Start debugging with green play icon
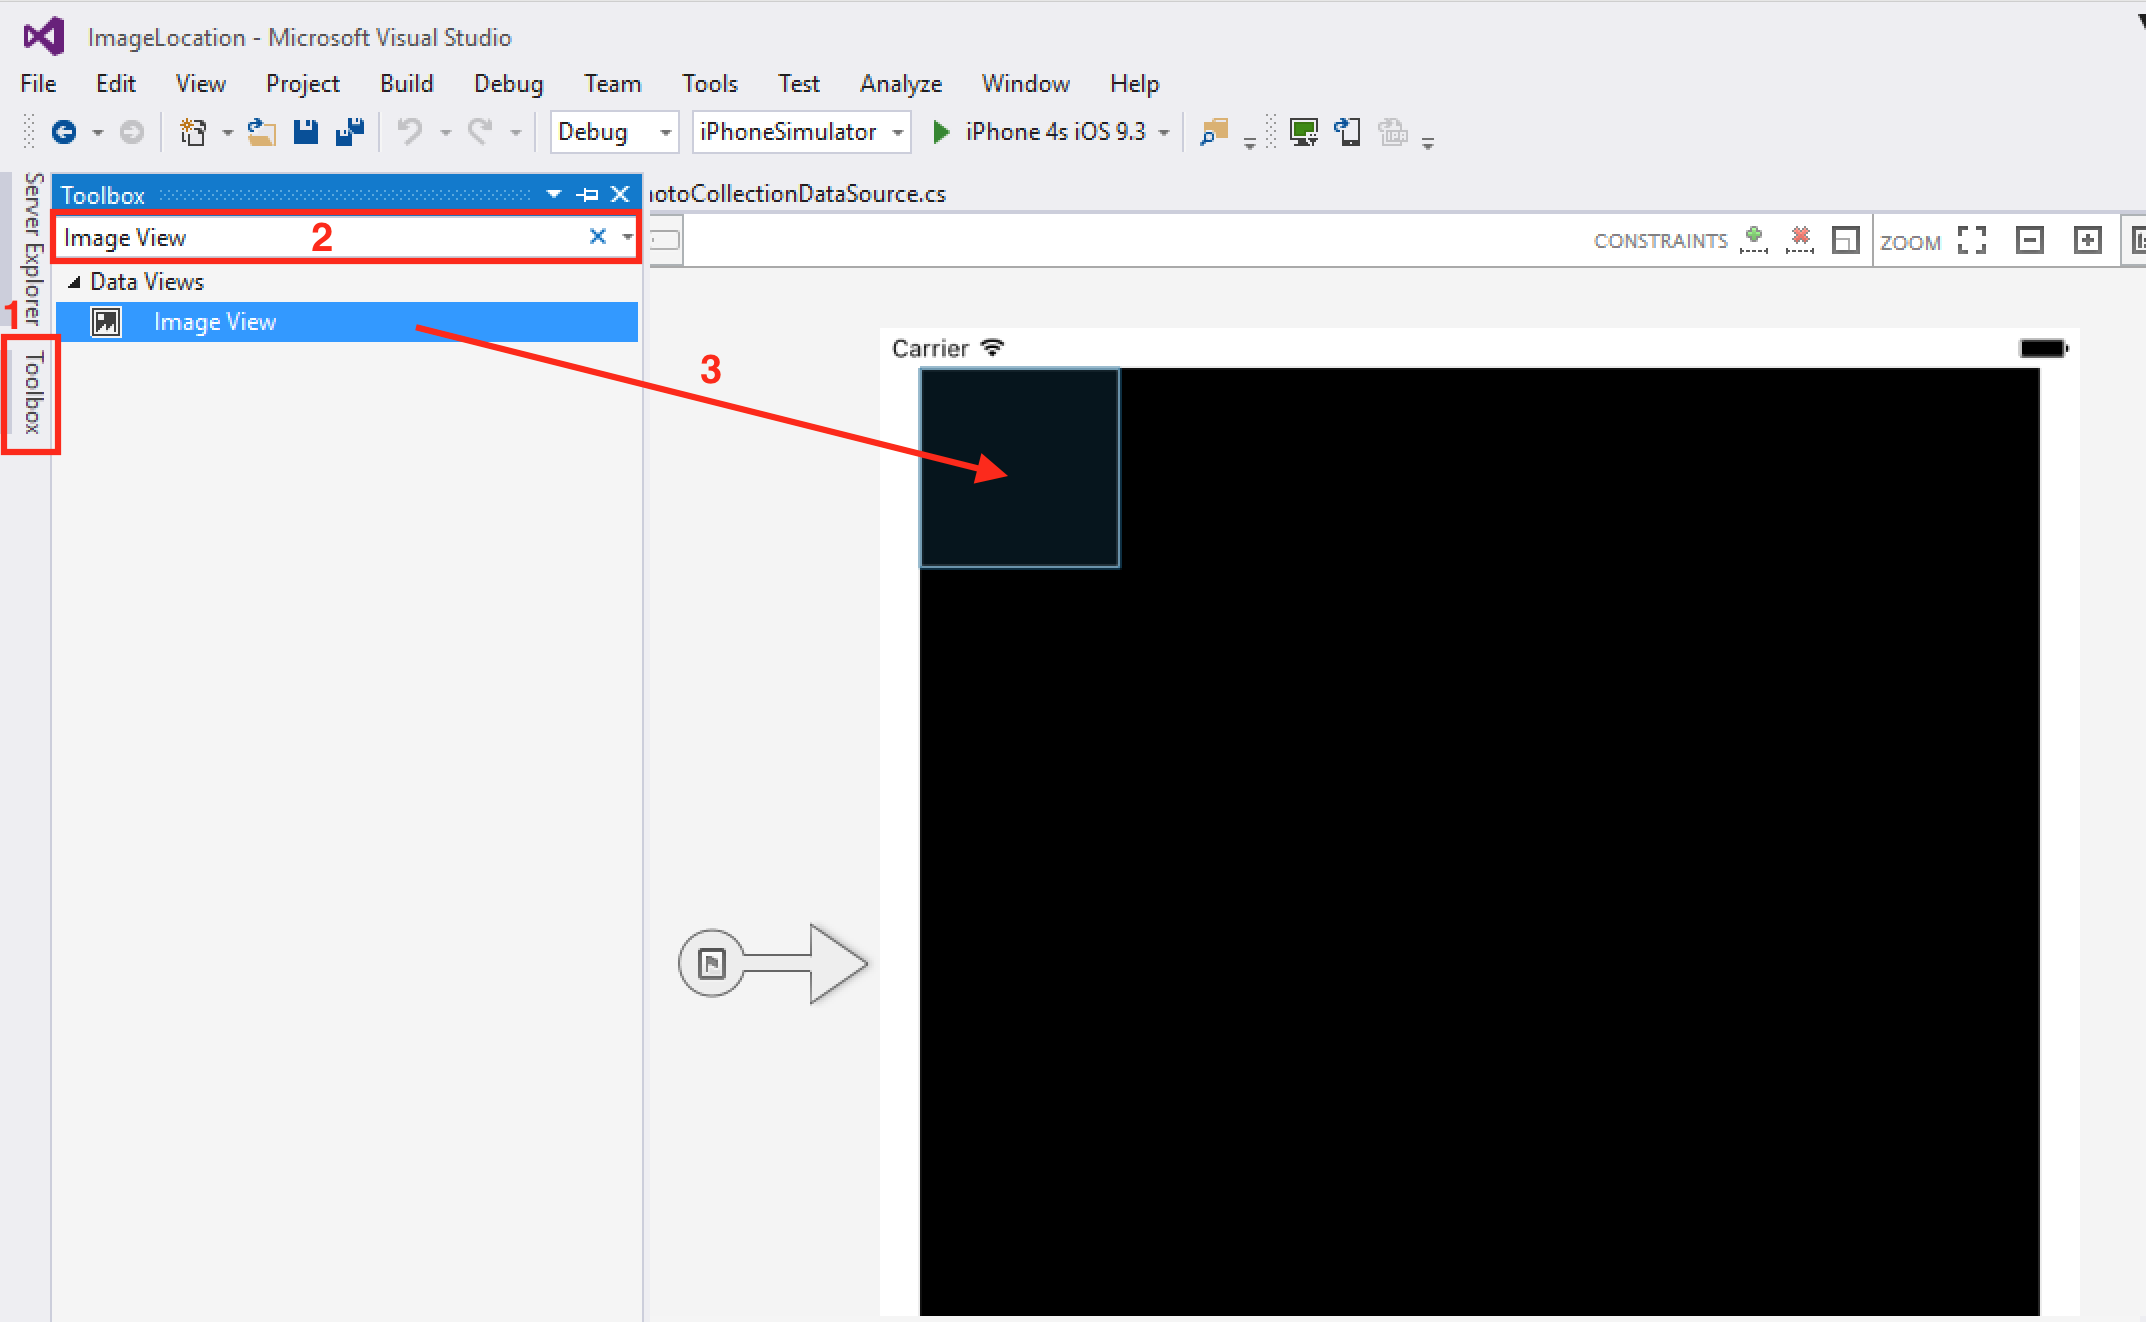 (940, 132)
